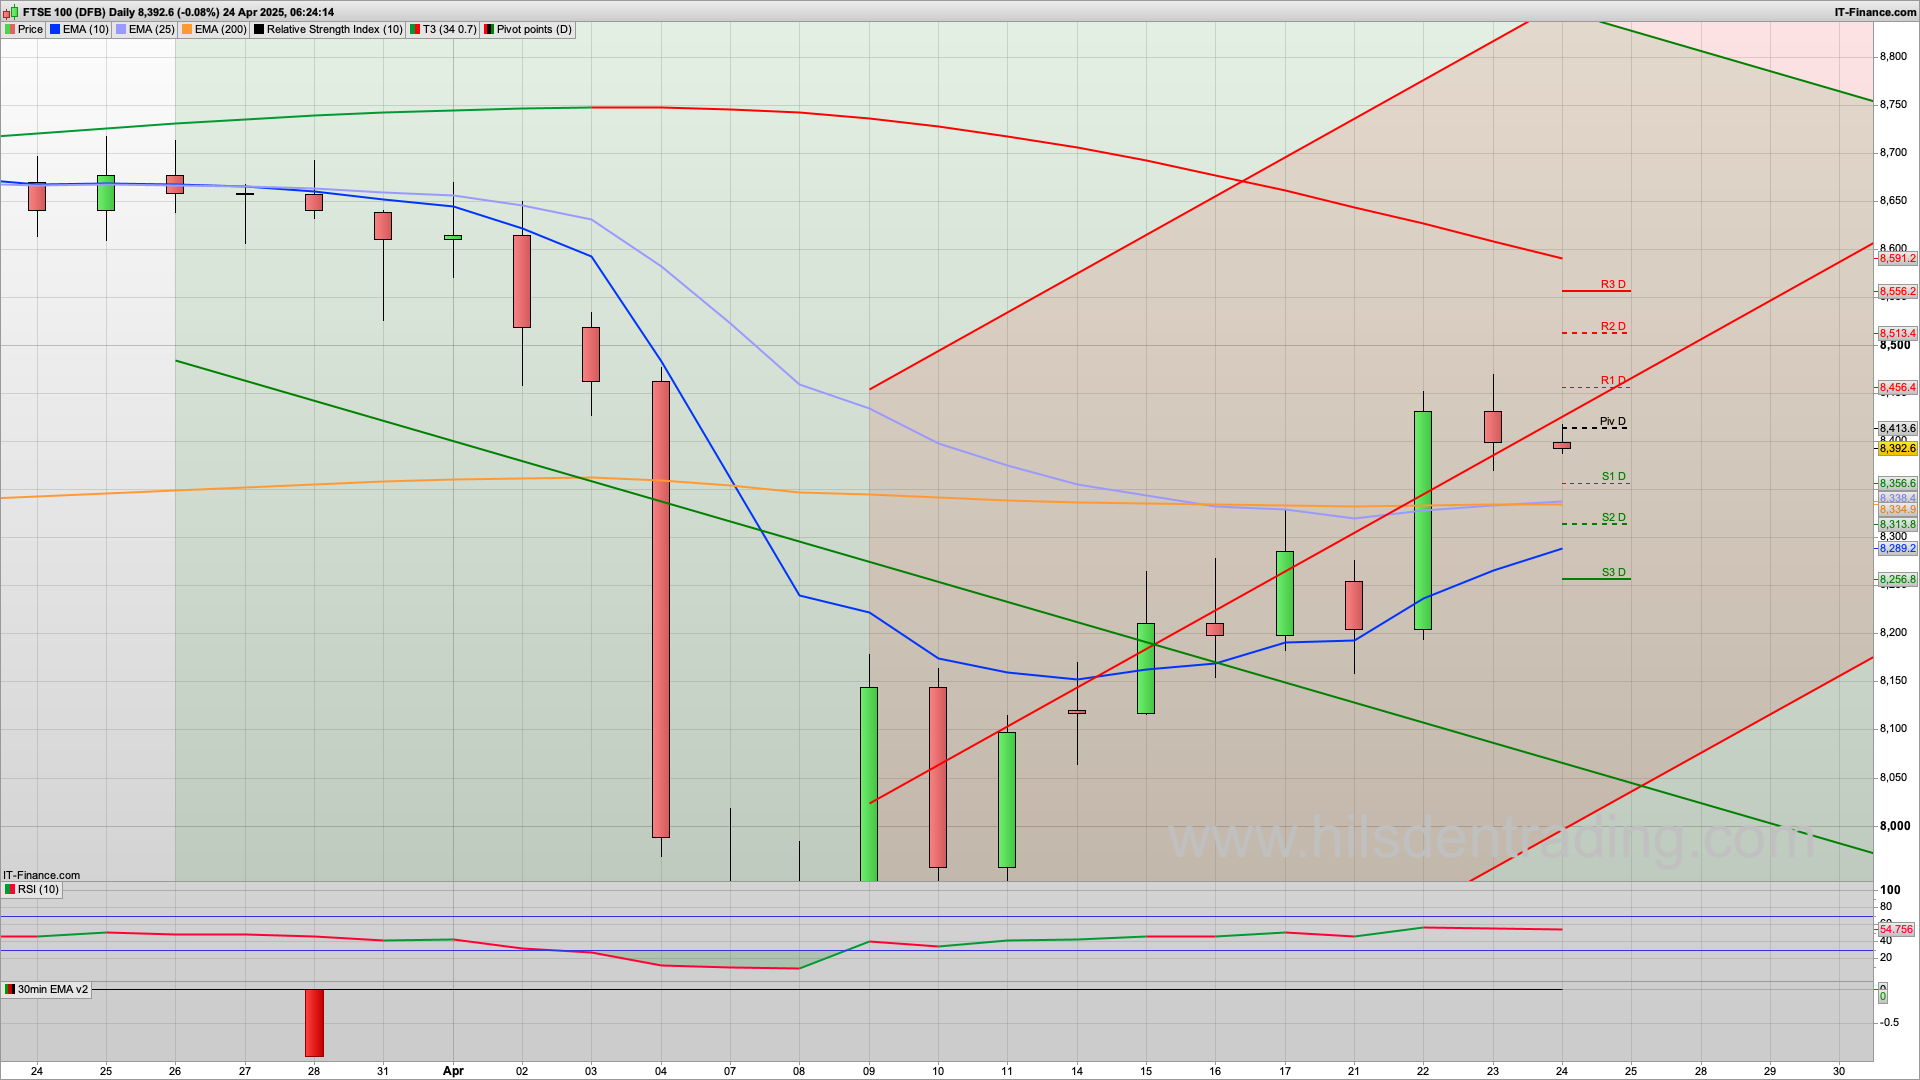
Task: Open EMA (200) indicator settings label
Action: tap(220, 30)
